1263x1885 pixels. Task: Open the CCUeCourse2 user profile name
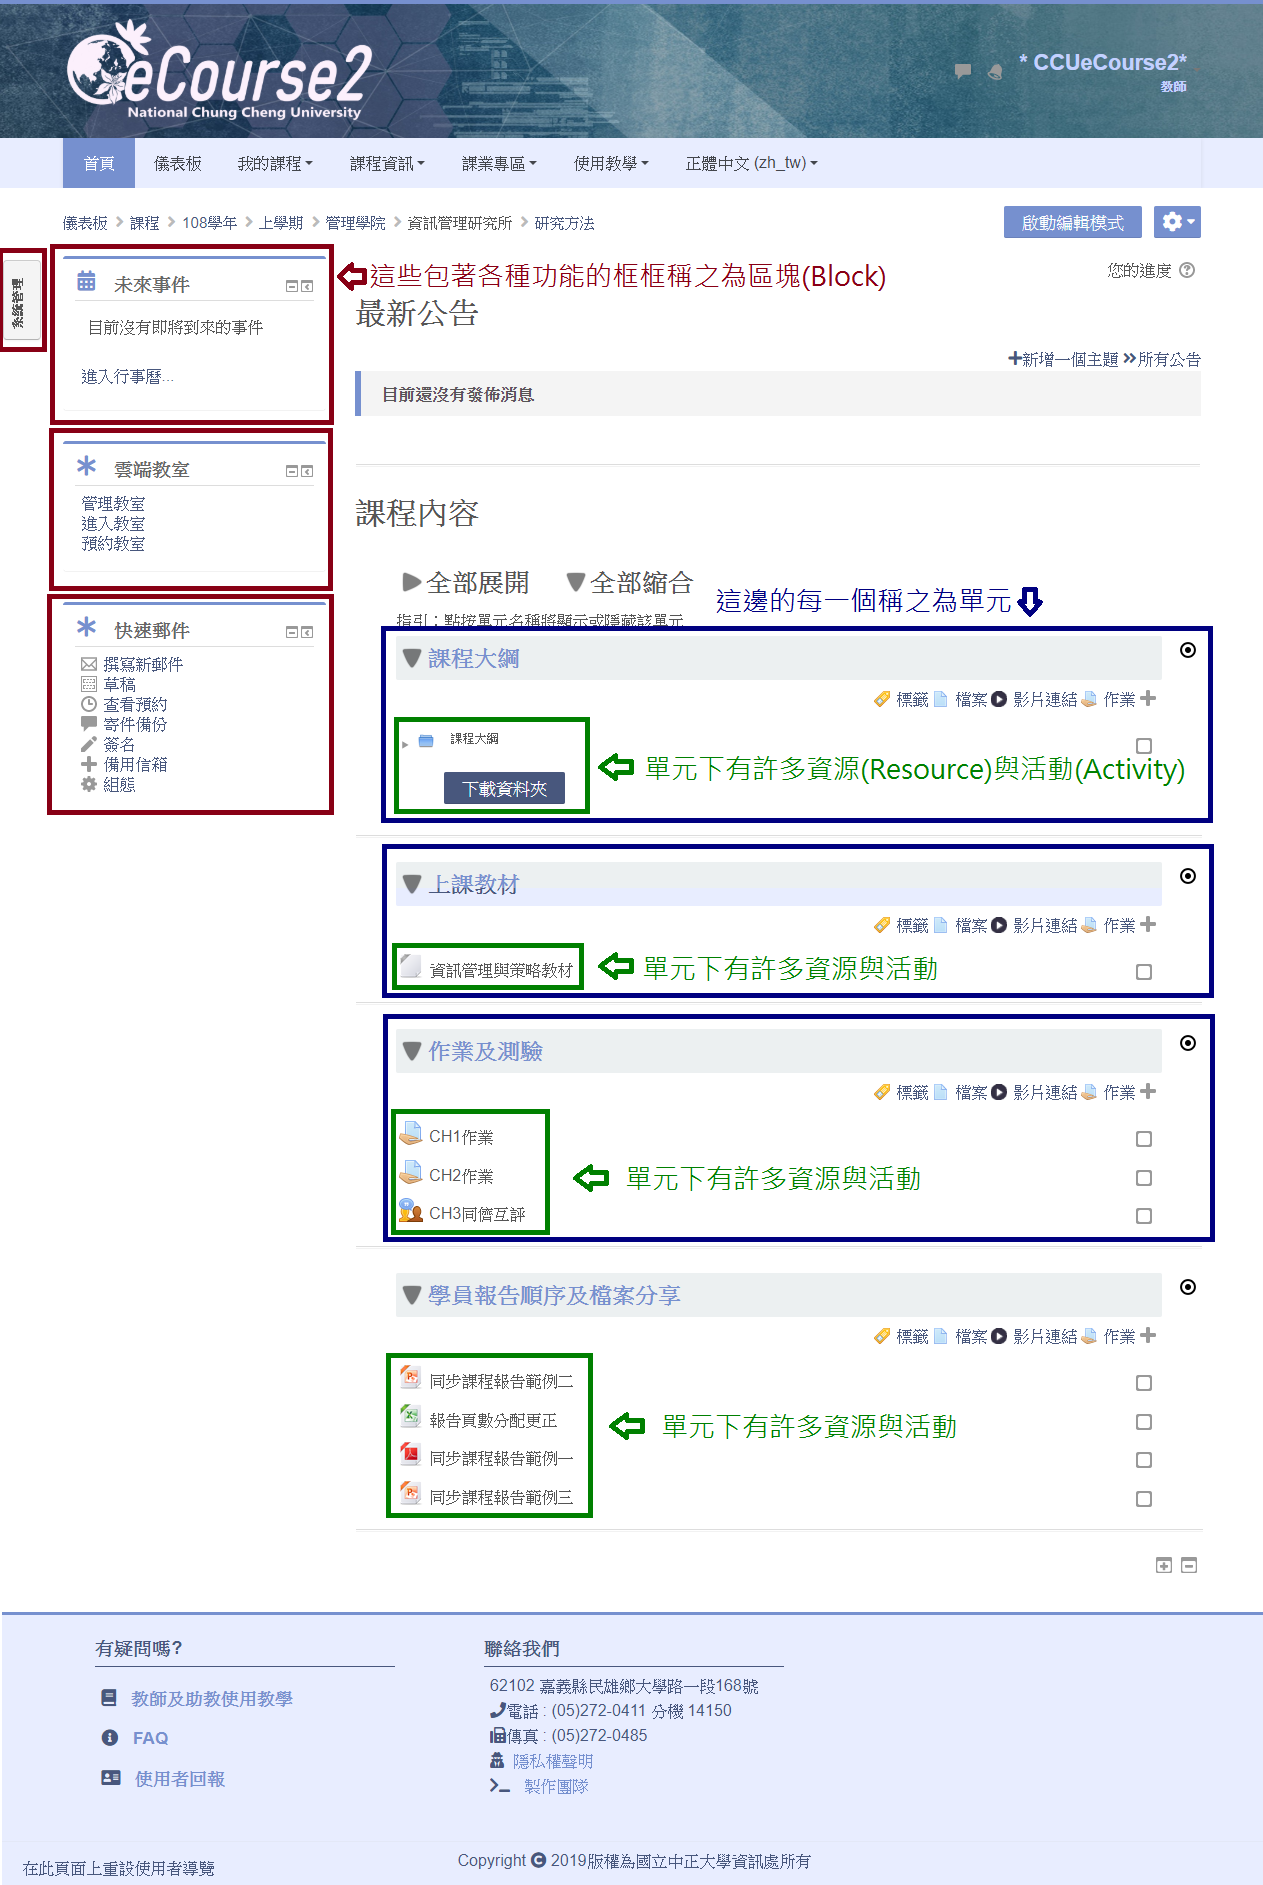[x=1103, y=62]
